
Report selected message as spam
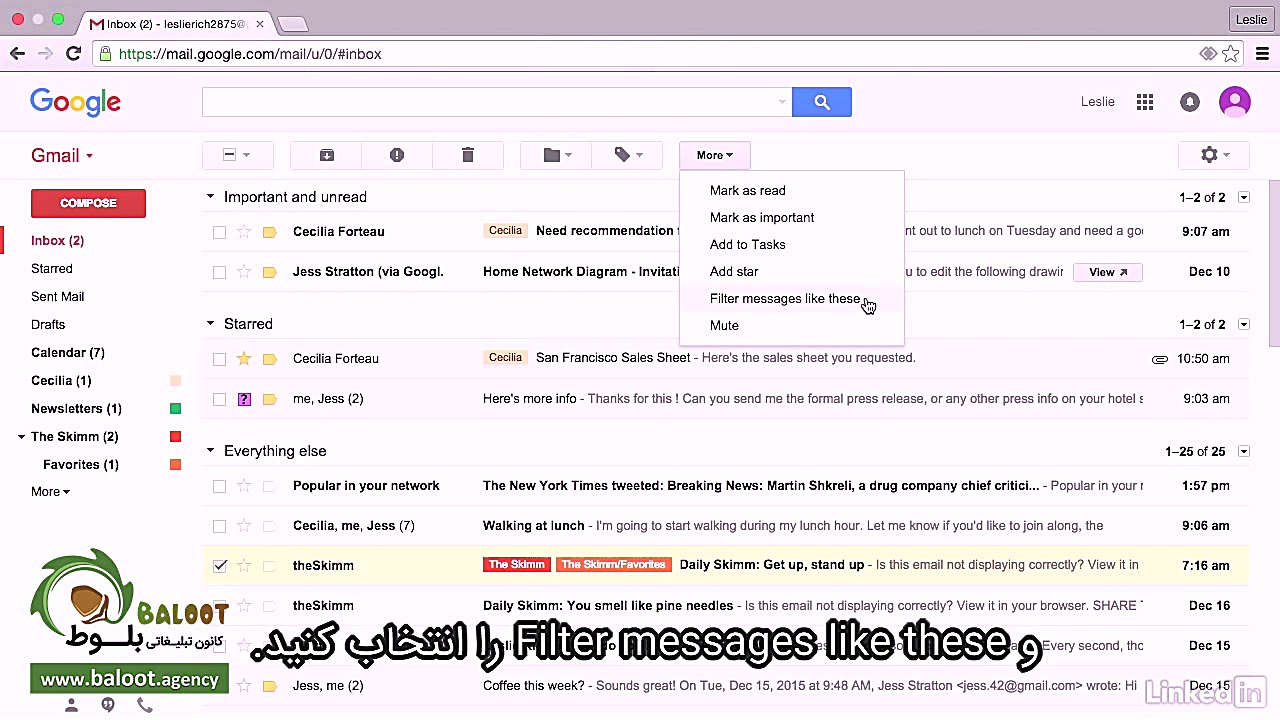tap(397, 155)
